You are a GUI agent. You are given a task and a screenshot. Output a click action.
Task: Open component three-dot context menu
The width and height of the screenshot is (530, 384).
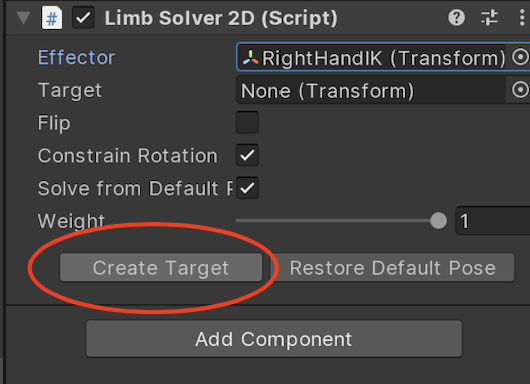click(x=522, y=18)
